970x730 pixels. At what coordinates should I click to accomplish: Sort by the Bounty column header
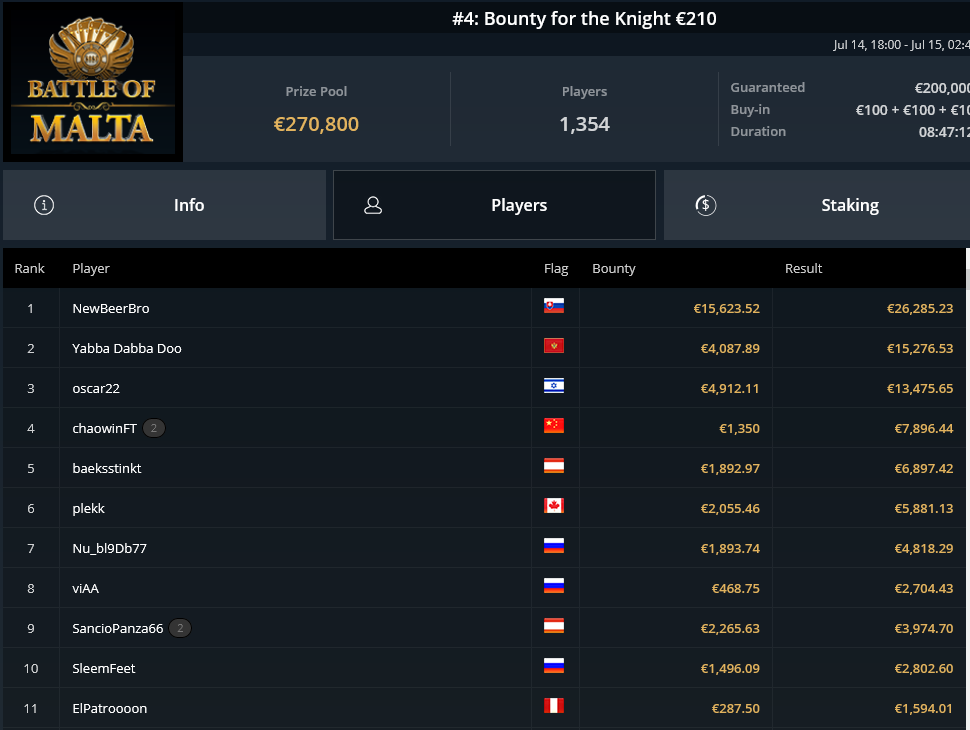[x=614, y=268]
